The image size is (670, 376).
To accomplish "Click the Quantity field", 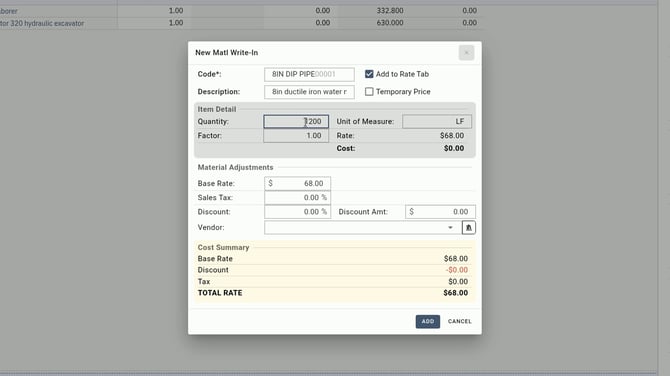I will tap(296, 121).
